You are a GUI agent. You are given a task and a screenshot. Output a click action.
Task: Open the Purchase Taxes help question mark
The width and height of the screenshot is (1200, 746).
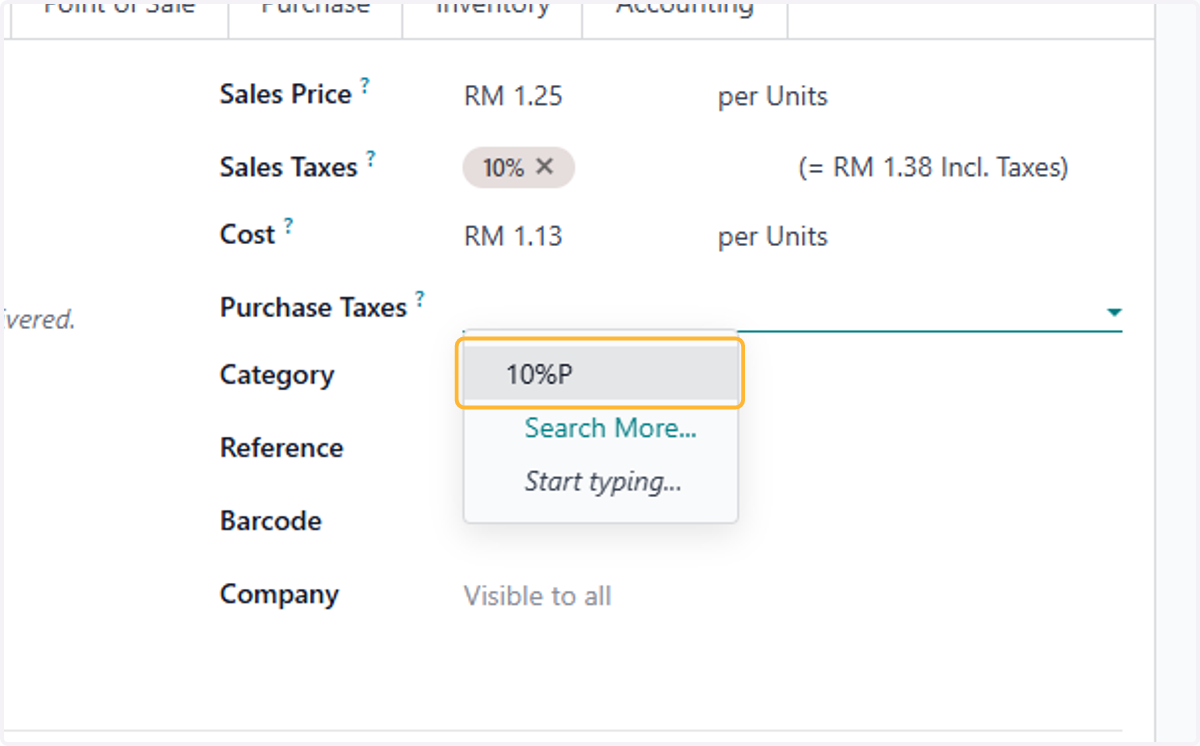point(420,298)
